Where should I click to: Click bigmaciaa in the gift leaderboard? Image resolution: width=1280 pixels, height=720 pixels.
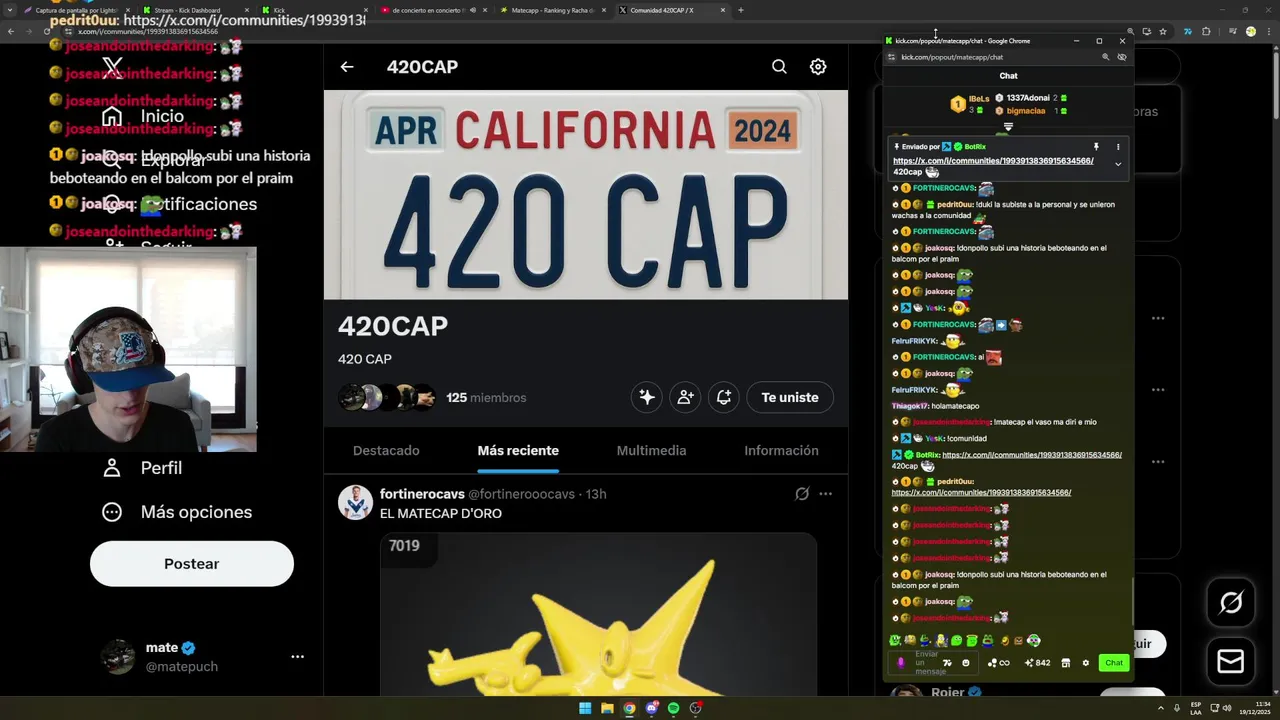click(x=1026, y=110)
